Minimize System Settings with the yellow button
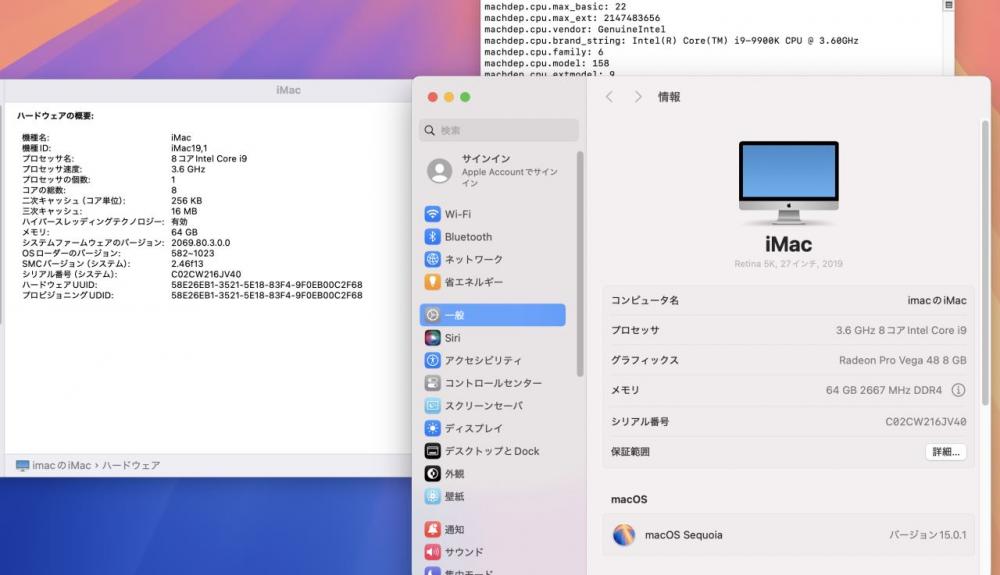This screenshot has height=575, width=1000. tap(449, 97)
